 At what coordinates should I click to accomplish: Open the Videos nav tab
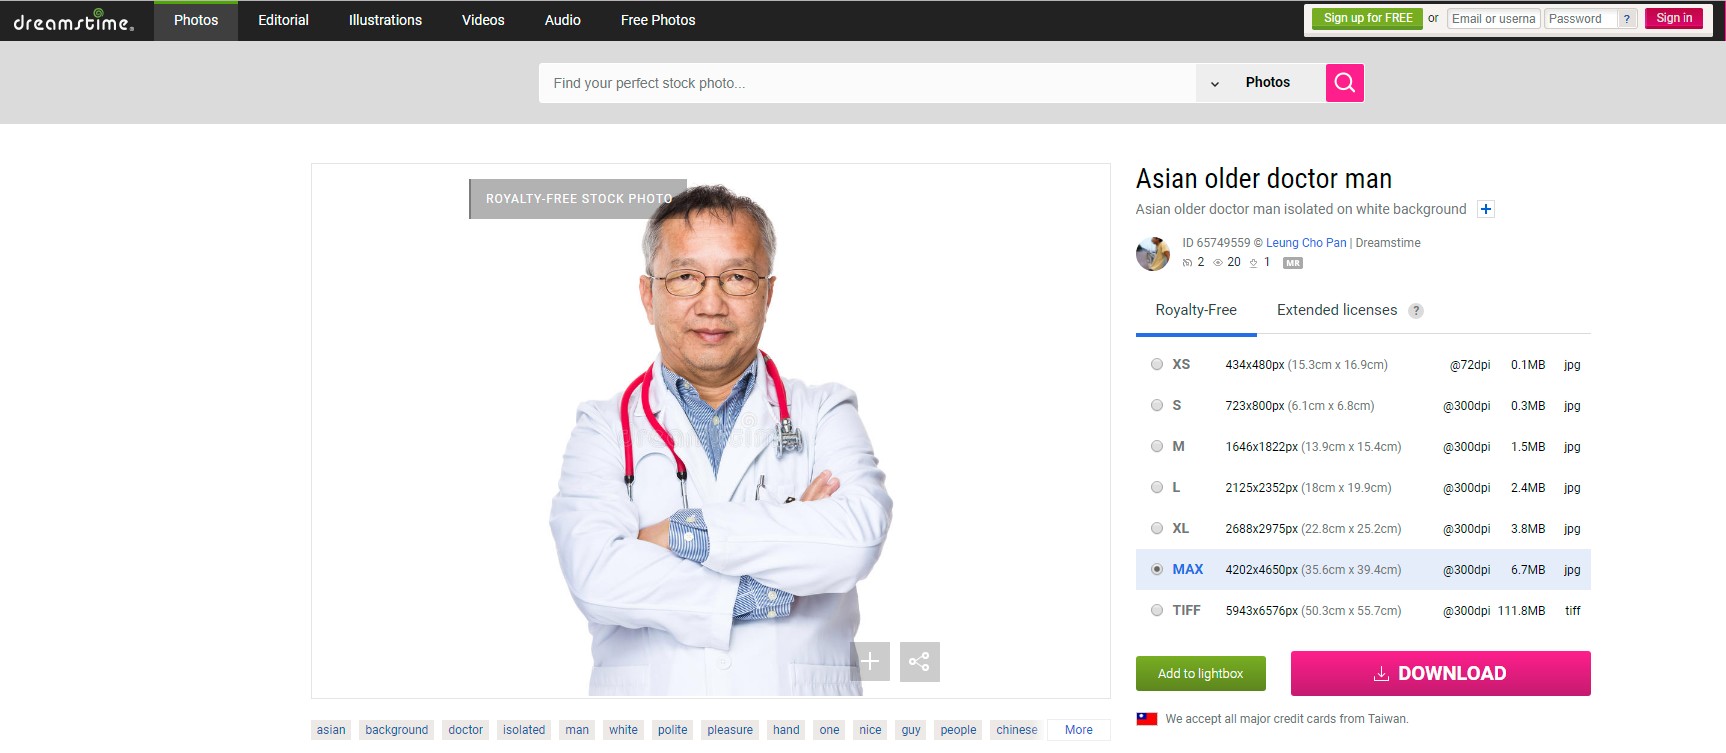(483, 20)
